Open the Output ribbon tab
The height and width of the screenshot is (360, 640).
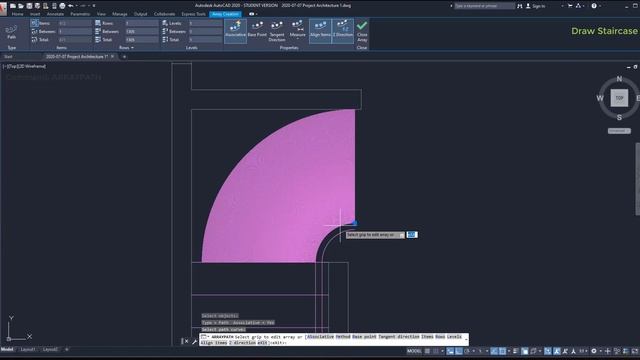click(x=140, y=14)
